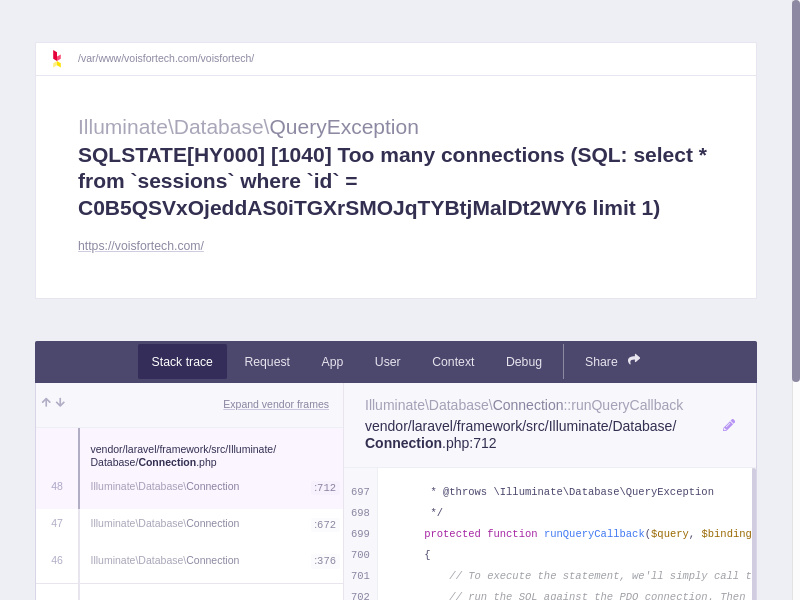Select the App tab
Screen dimensions: 800x600
coord(332,362)
